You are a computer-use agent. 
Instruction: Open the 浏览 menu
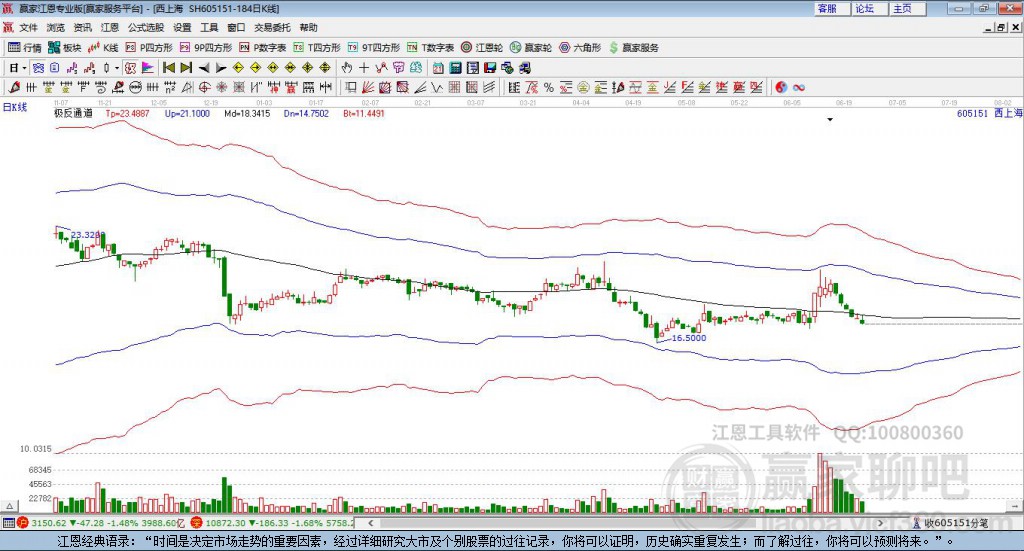click(x=56, y=27)
